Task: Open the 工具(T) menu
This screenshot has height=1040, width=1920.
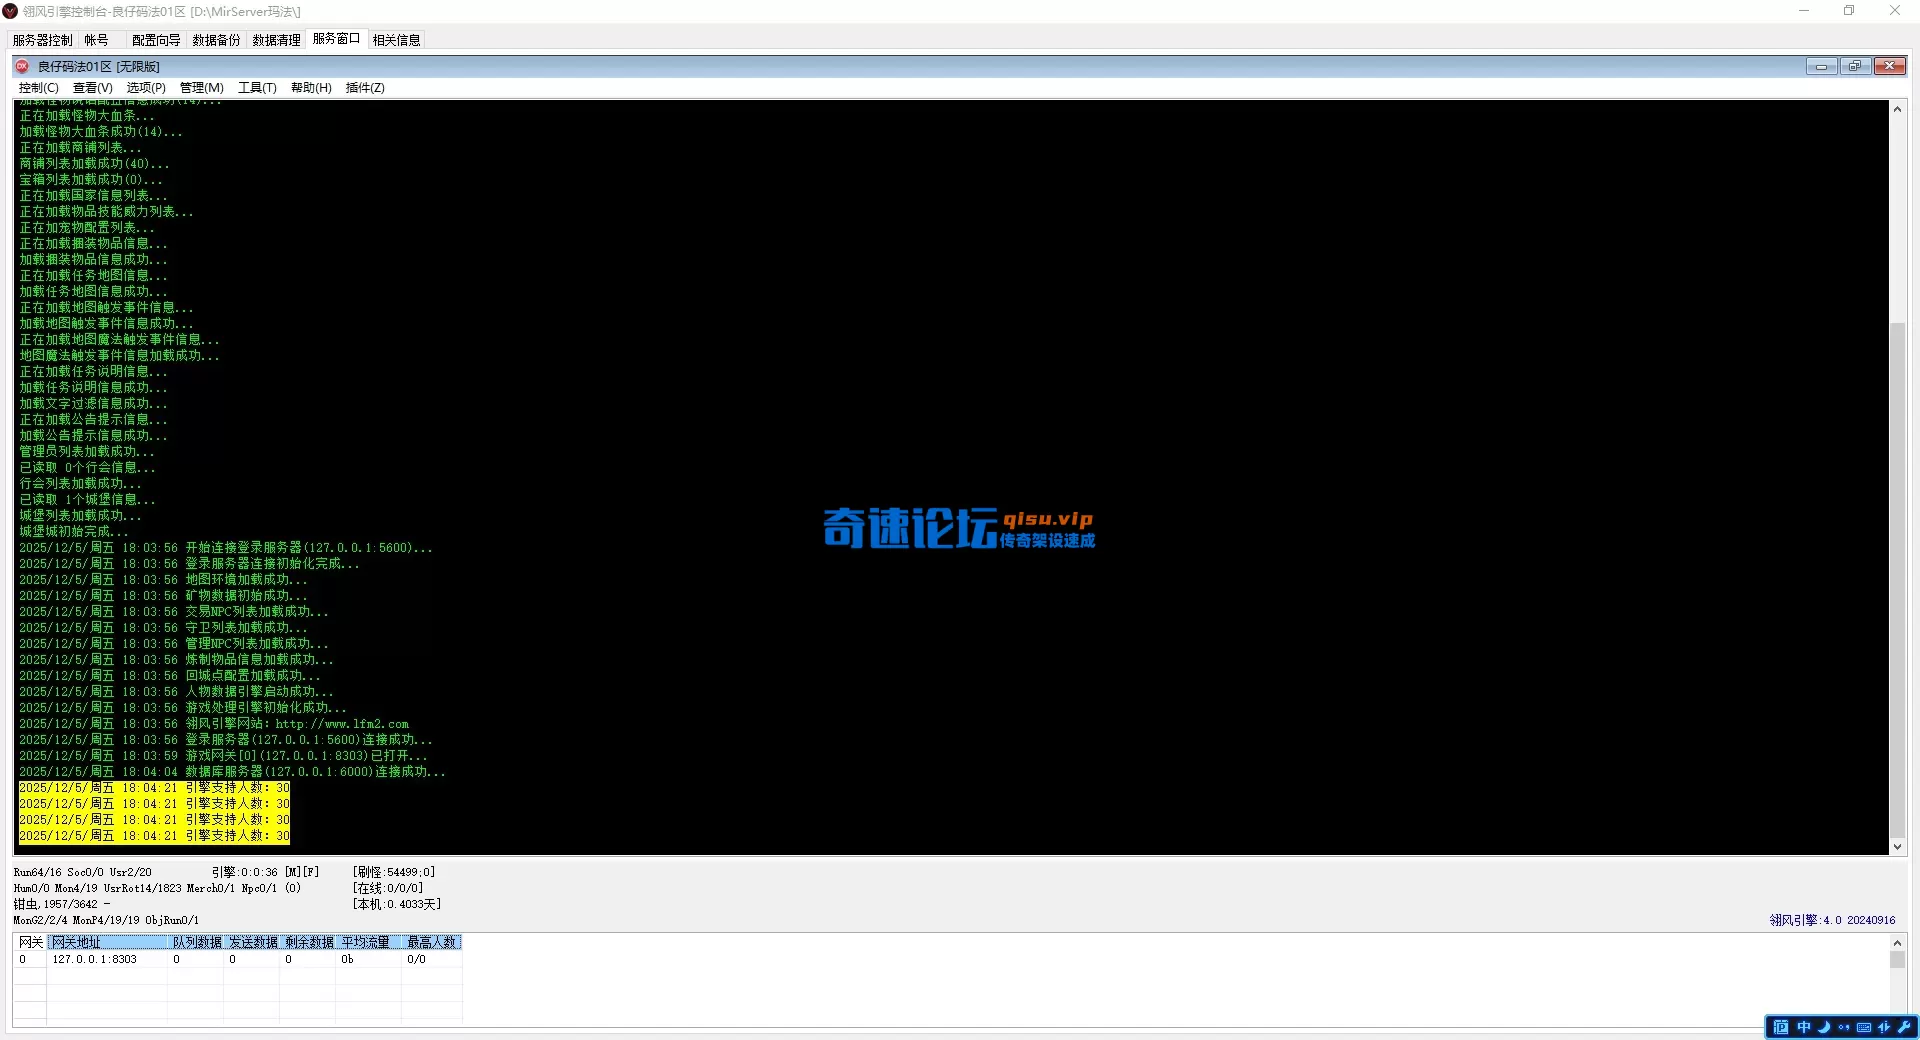Action: [257, 88]
